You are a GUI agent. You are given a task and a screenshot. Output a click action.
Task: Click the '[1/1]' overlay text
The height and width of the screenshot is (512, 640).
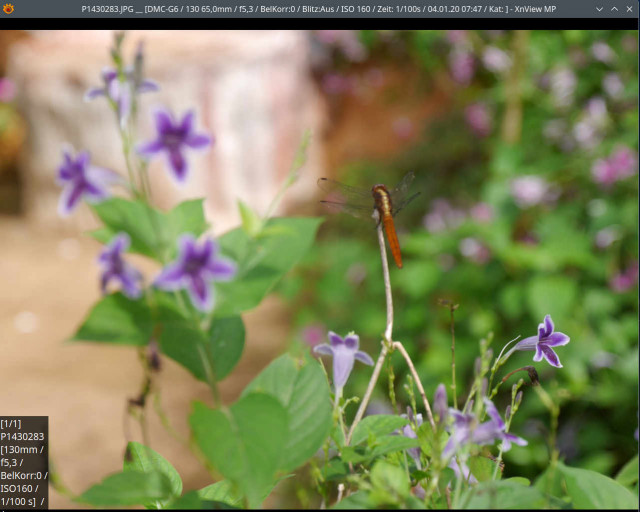(11, 423)
